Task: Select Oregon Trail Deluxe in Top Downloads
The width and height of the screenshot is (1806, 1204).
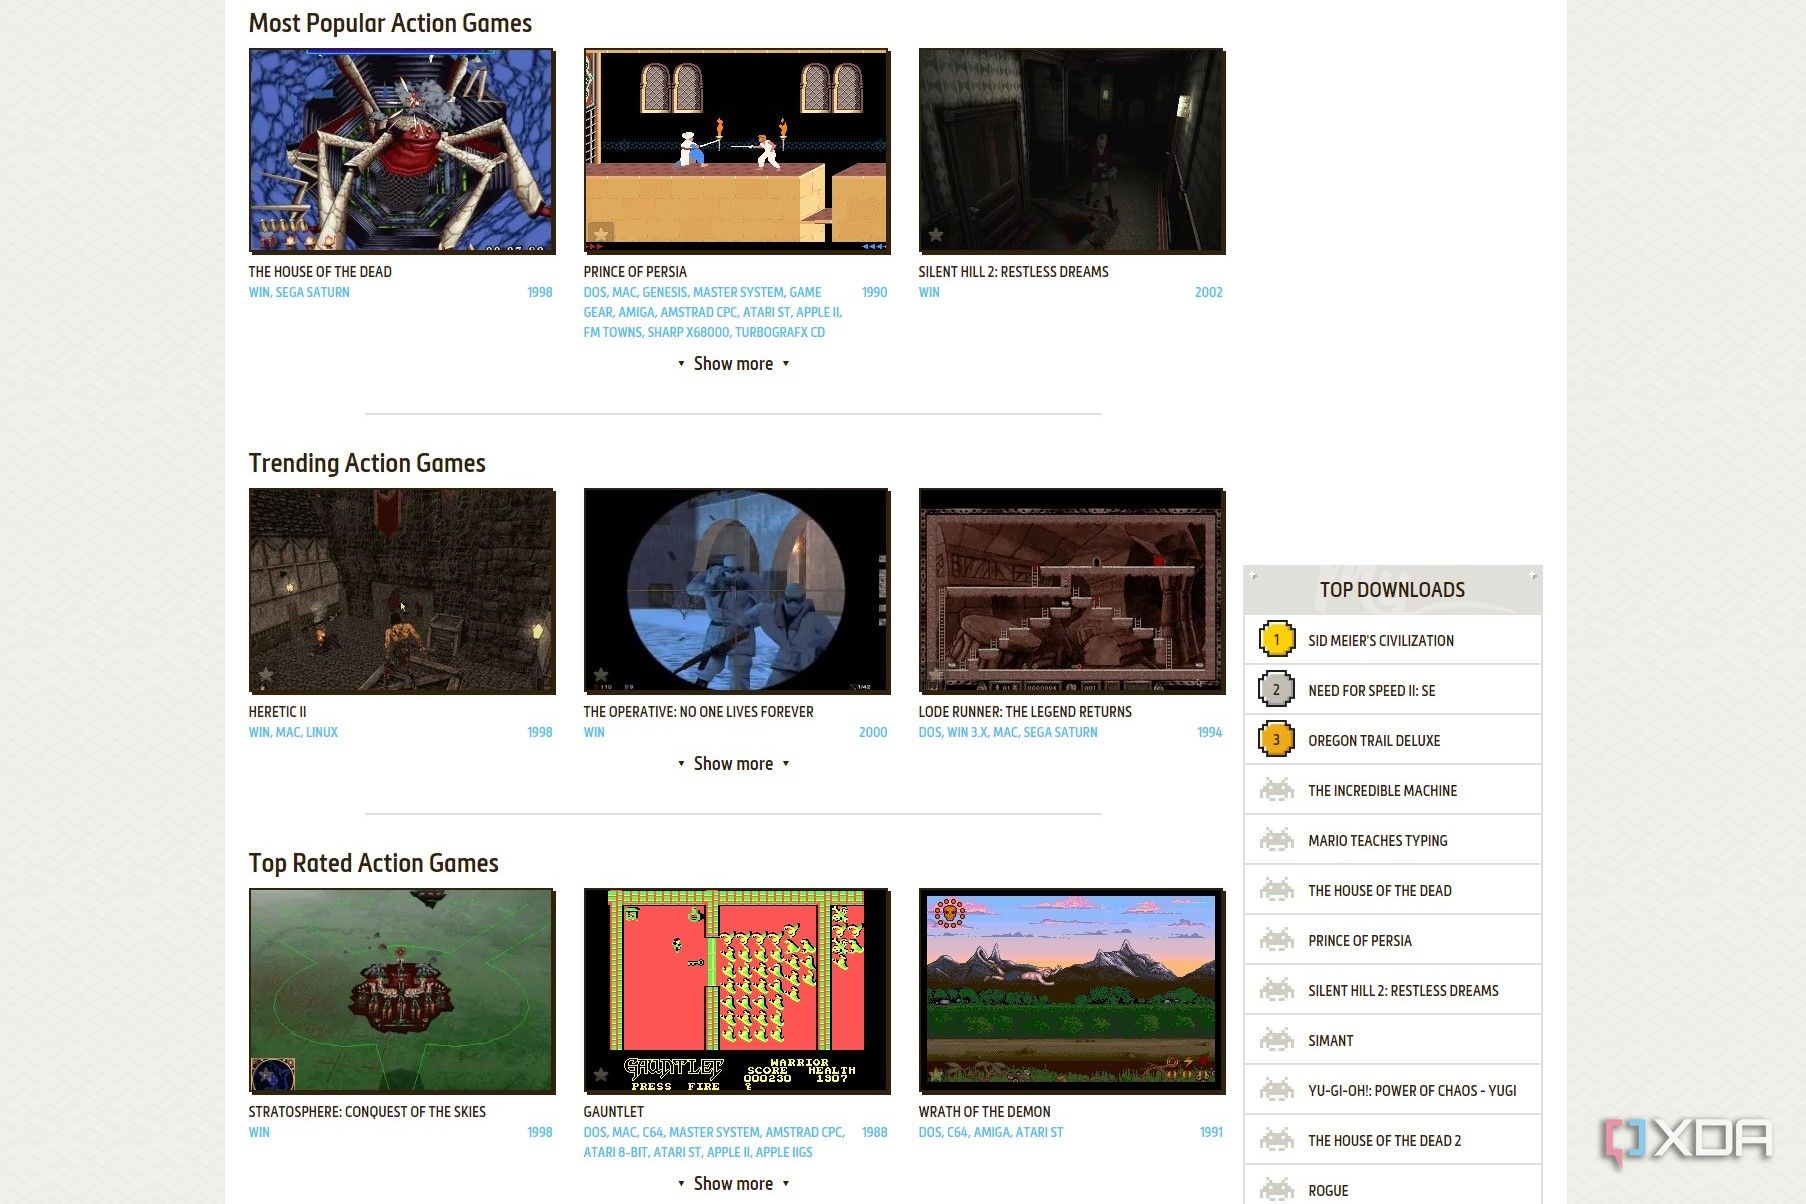Action: pos(1374,741)
